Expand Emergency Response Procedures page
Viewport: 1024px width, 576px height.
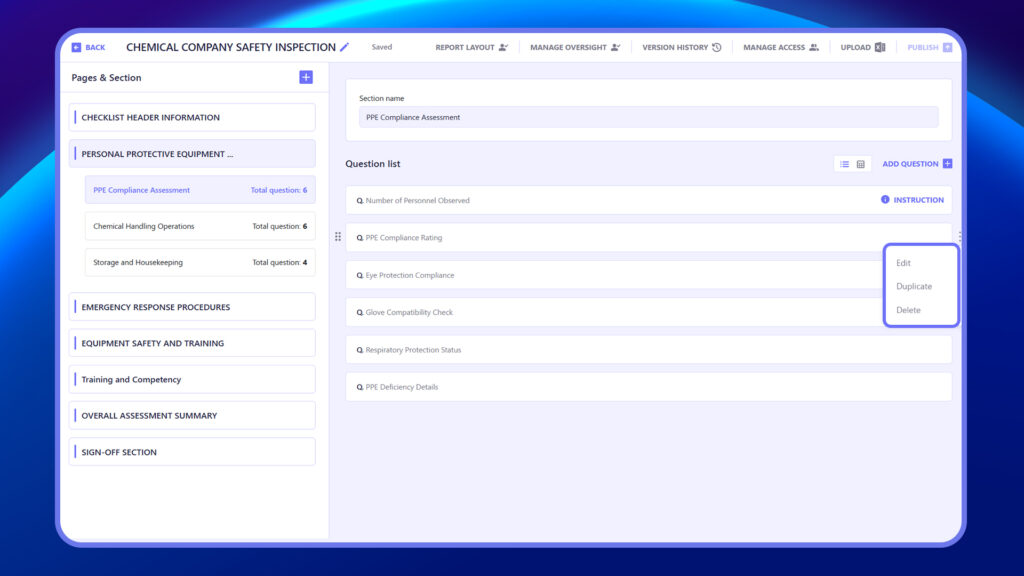coord(192,307)
